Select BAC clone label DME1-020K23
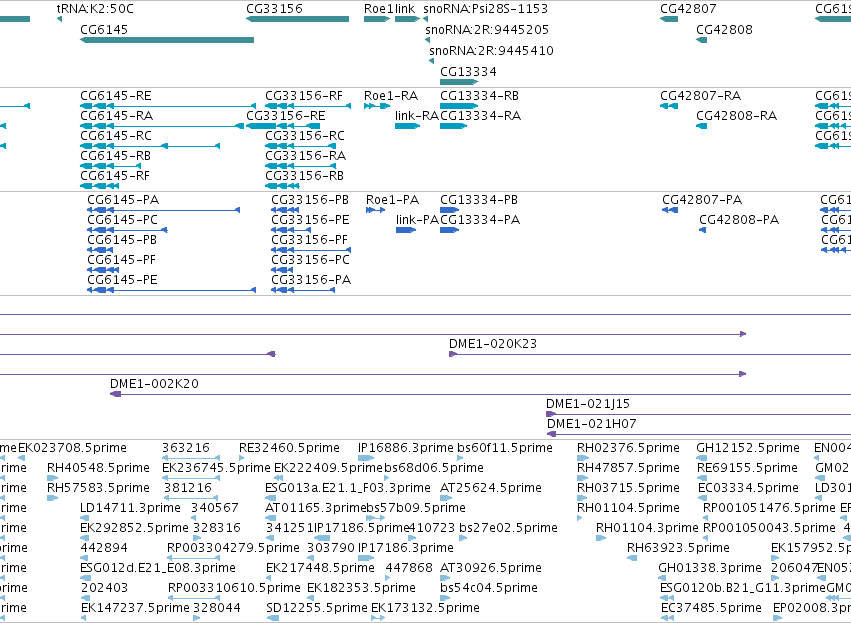Viewport: 851px width, 623px height. coord(493,344)
